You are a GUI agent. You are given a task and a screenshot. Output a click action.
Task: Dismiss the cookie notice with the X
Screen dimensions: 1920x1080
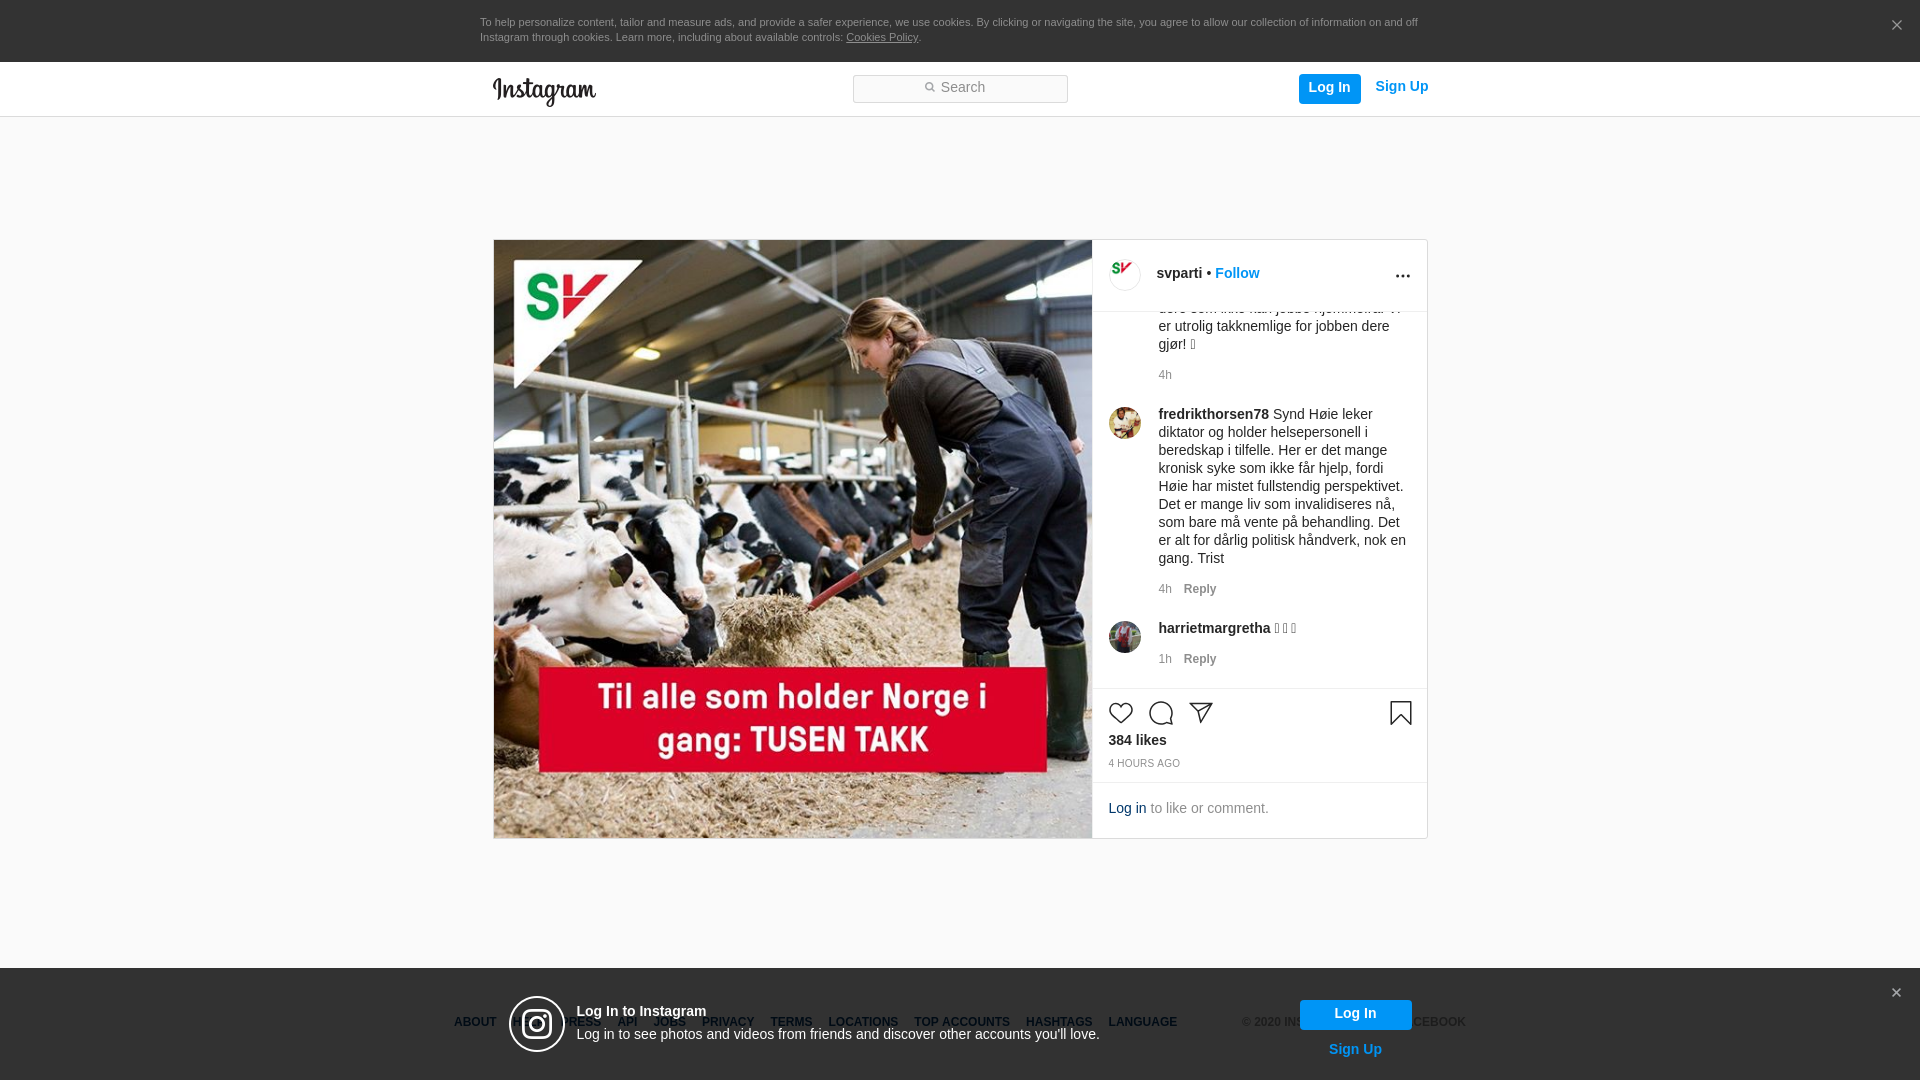[x=1896, y=25]
